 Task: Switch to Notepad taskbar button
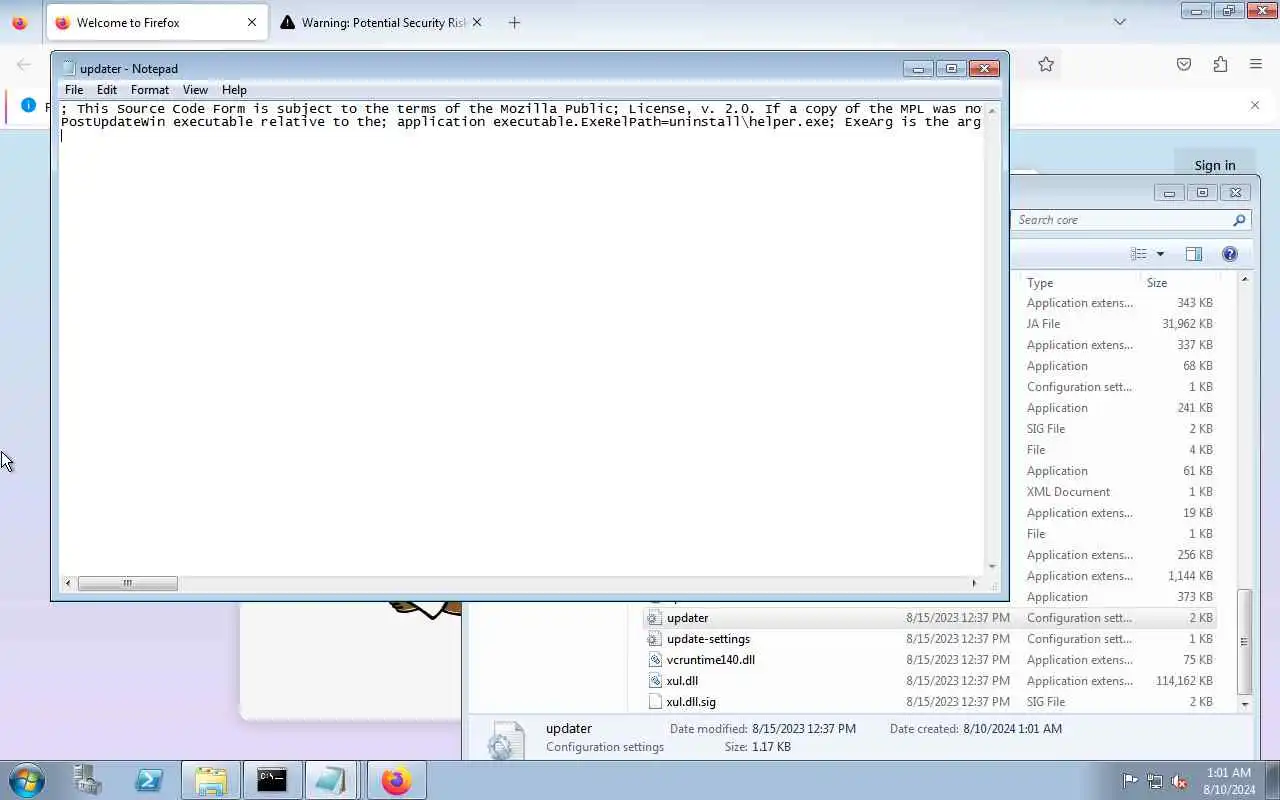click(330, 780)
